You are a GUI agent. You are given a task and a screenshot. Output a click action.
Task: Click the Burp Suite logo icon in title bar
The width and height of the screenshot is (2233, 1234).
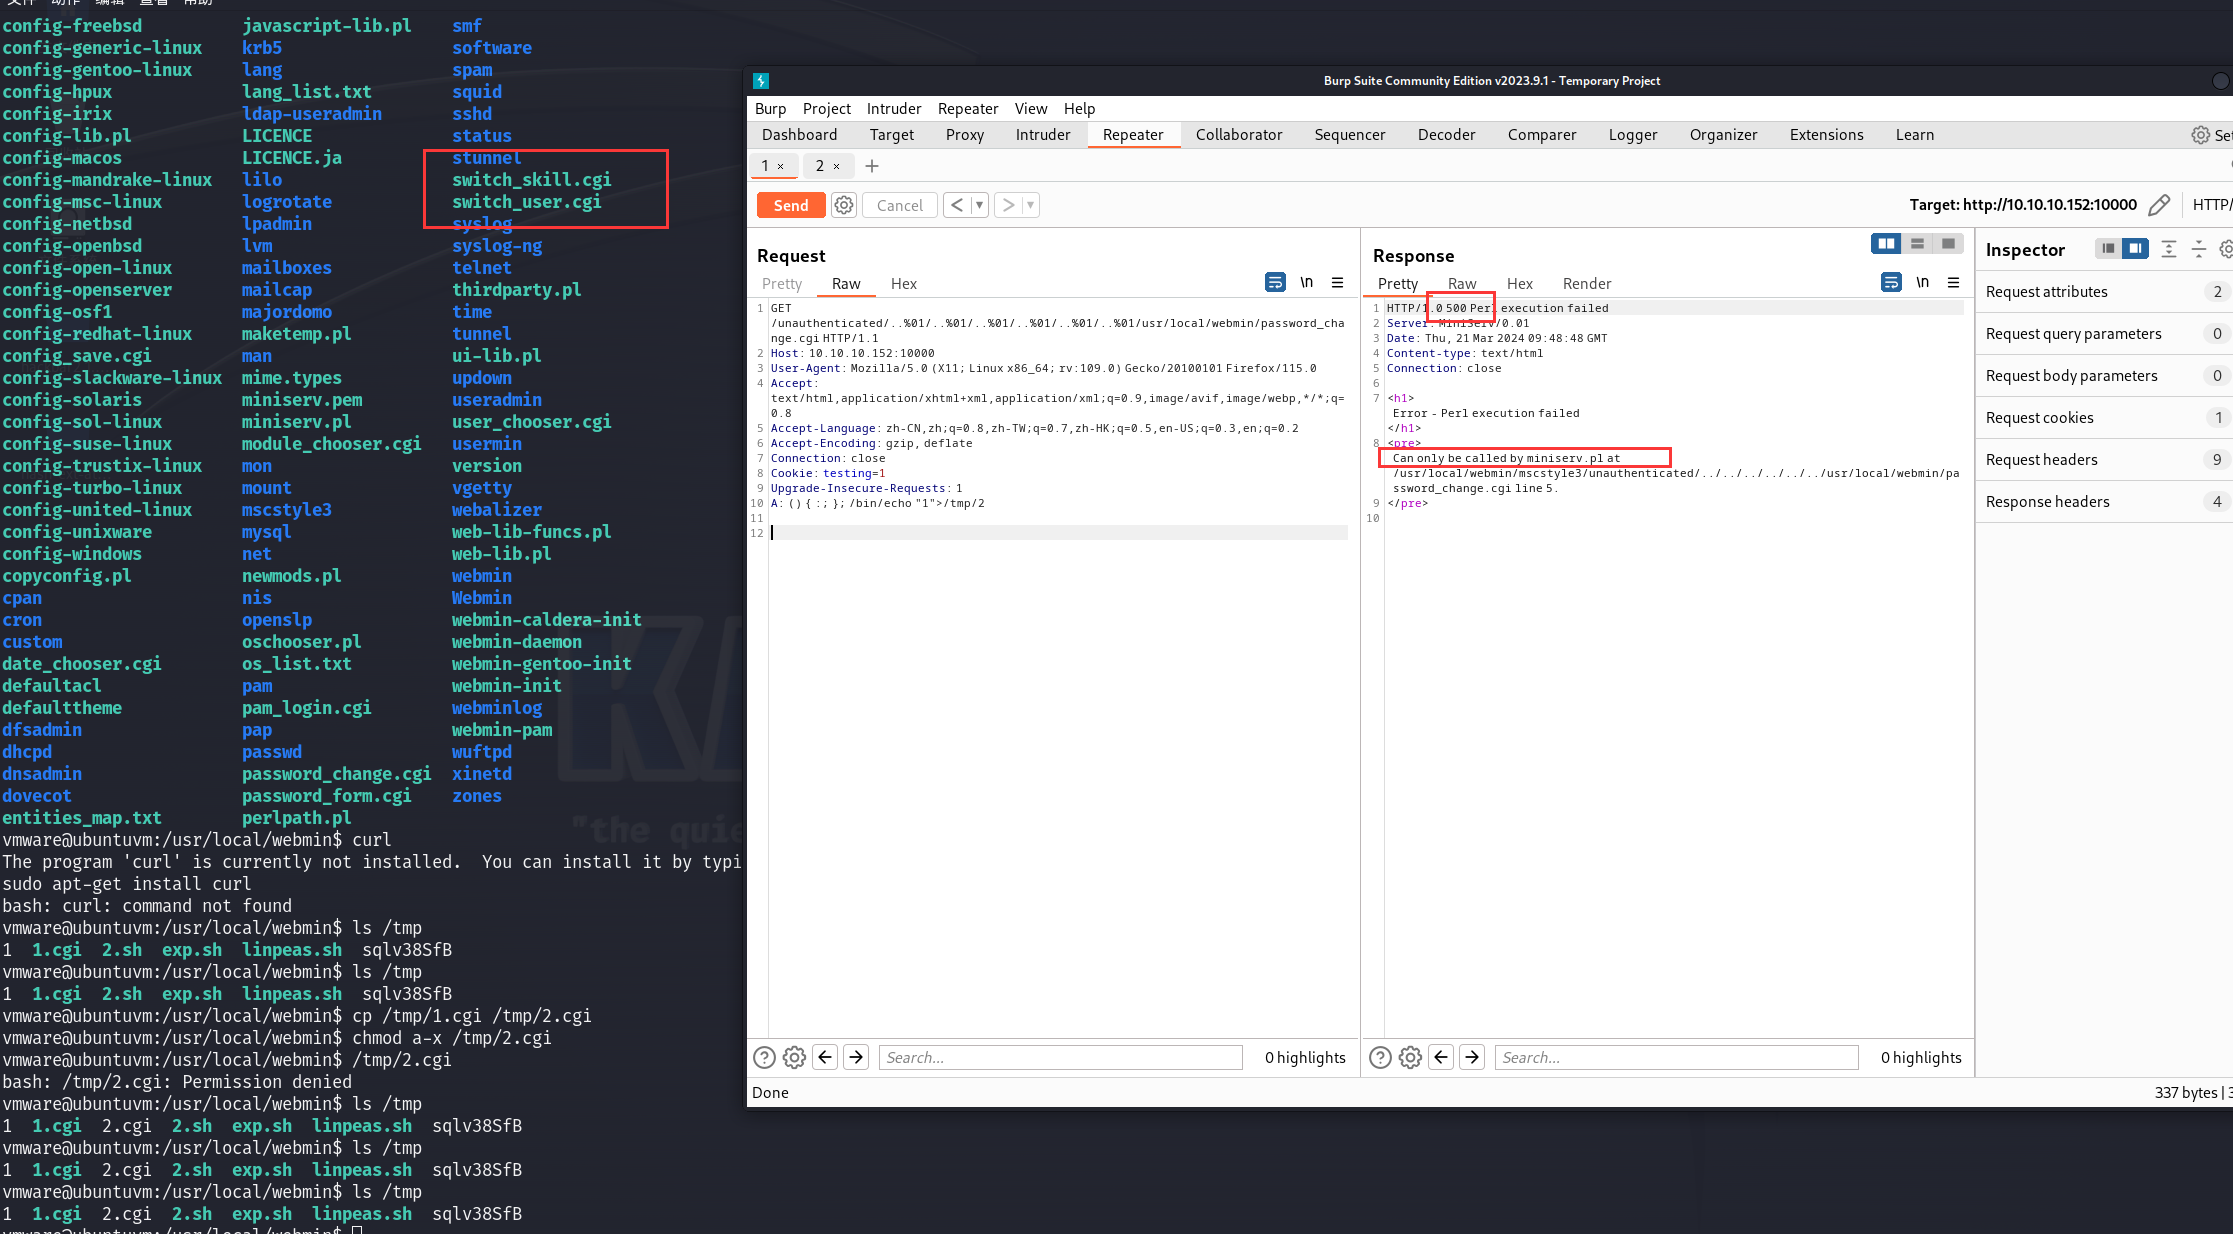click(761, 81)
